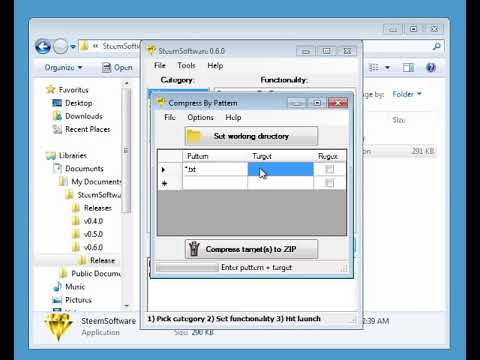Click search magnifier icon in Explorer
Screen dimensions: 480x360
pyautogui.click(x=437, y=46)
